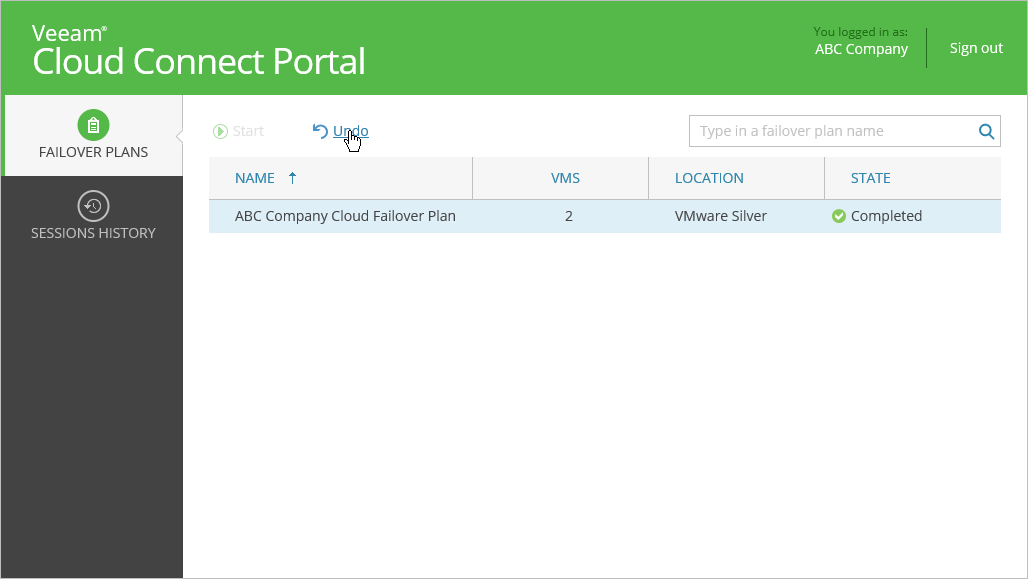The image size is (1028, 579).
Task: Sort the table by NAME column
Action: (x=255, y=178)
